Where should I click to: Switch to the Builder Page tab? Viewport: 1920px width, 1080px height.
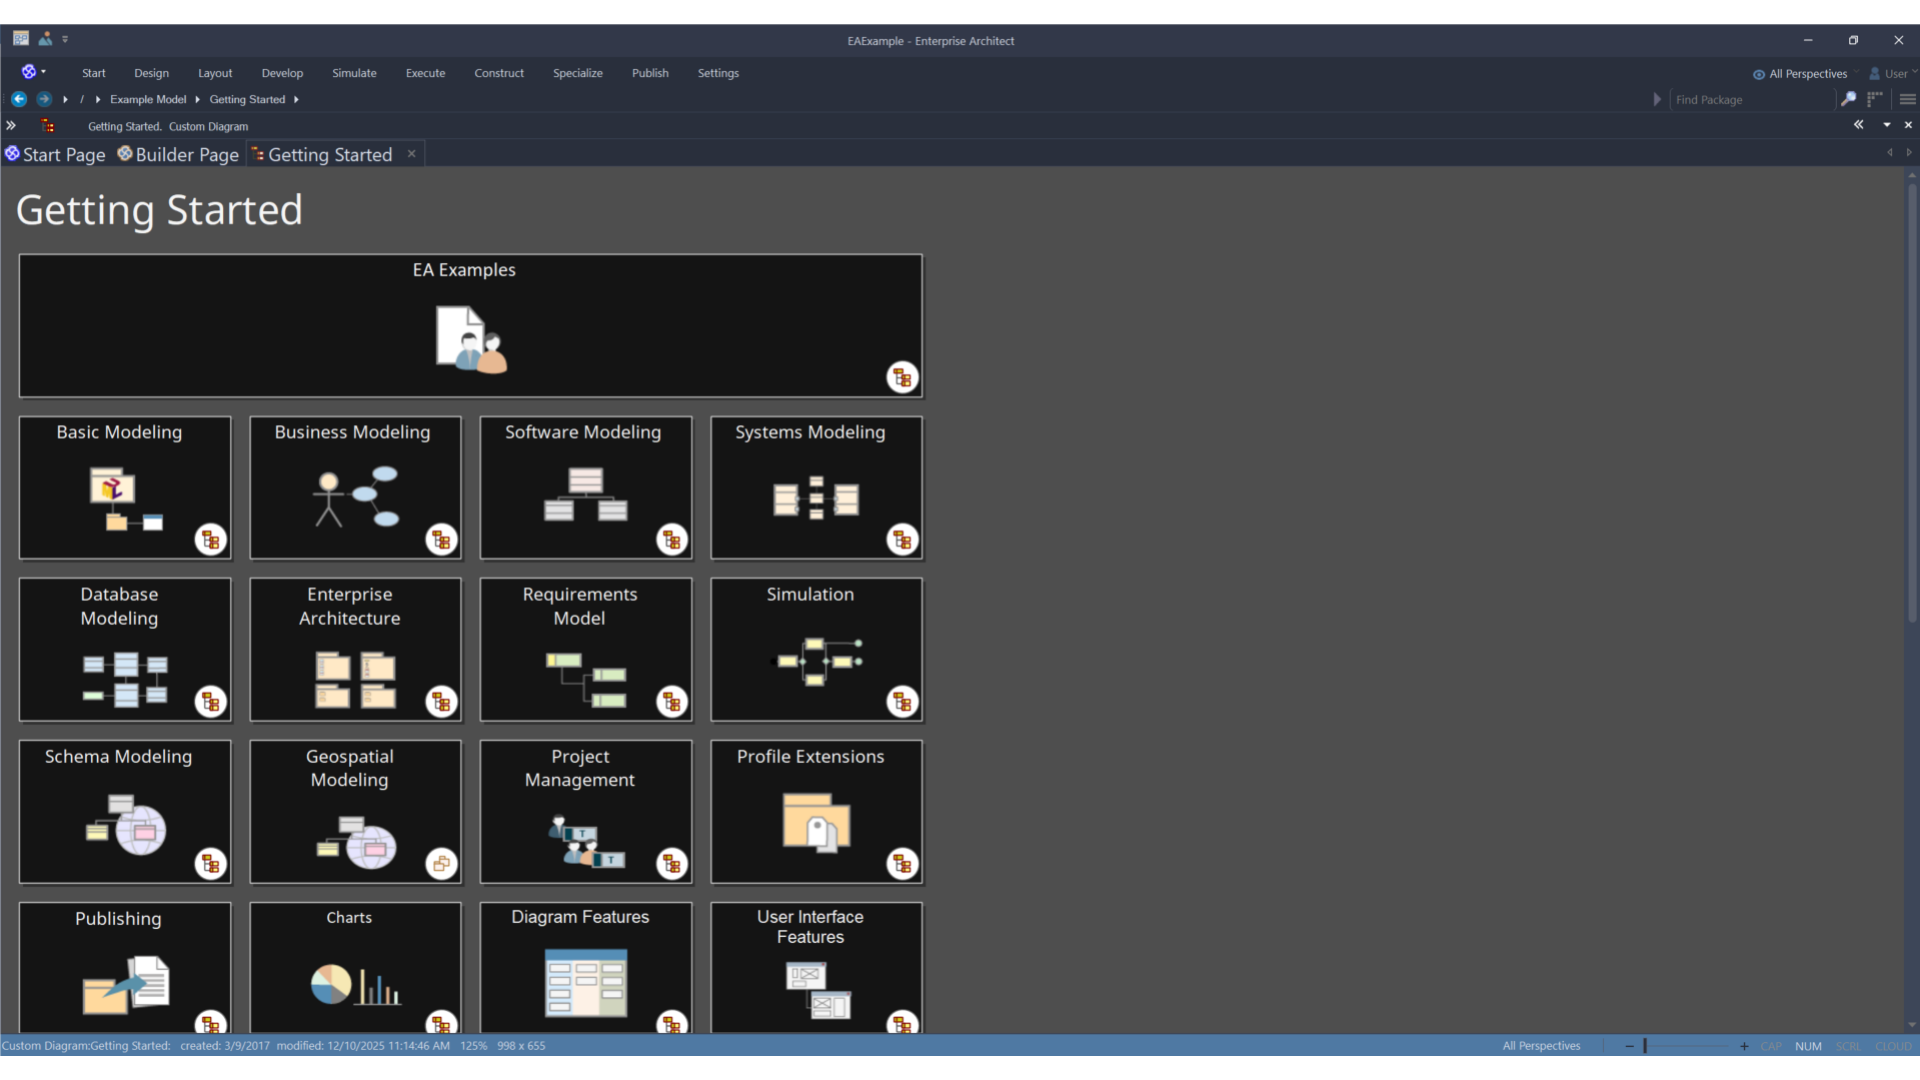[185, 154]
